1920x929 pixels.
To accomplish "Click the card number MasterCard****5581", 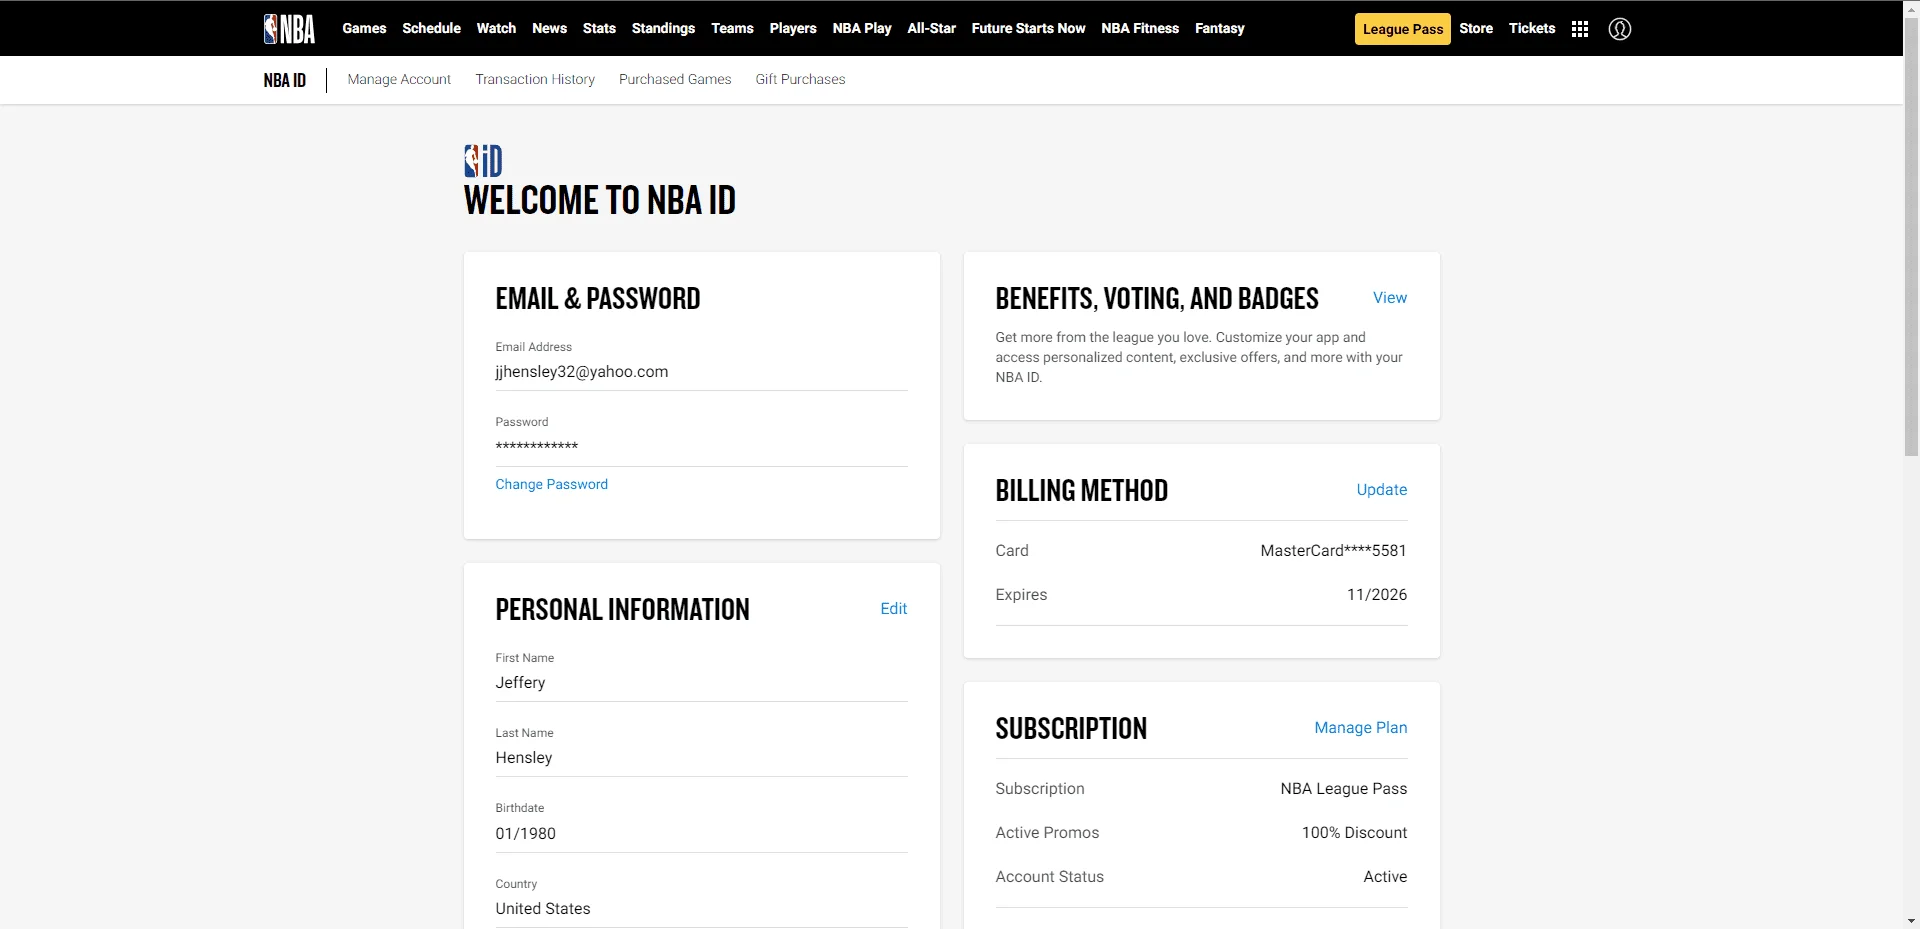I will pyautogui.click(x=1333, y=551).
